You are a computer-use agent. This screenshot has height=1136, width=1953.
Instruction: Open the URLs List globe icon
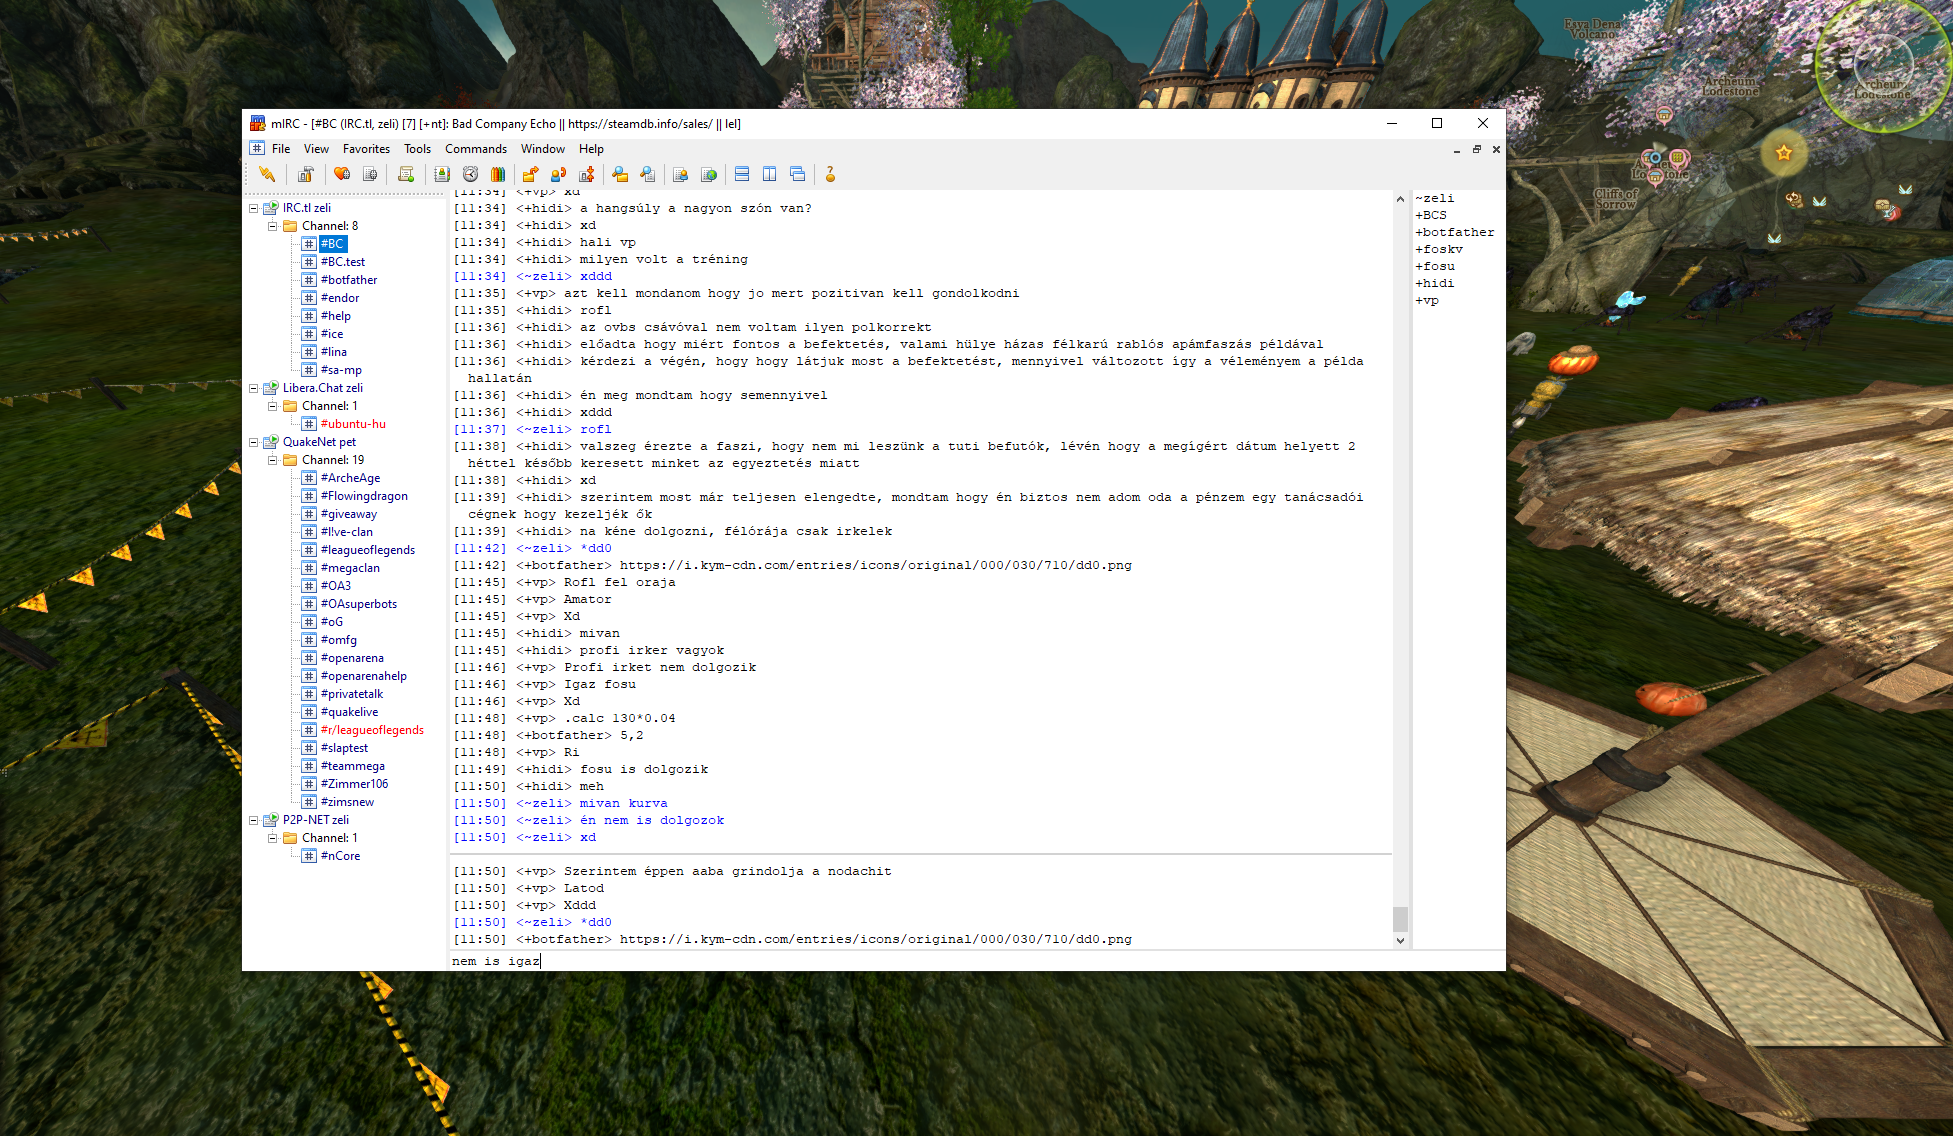(x=709, y=174)
